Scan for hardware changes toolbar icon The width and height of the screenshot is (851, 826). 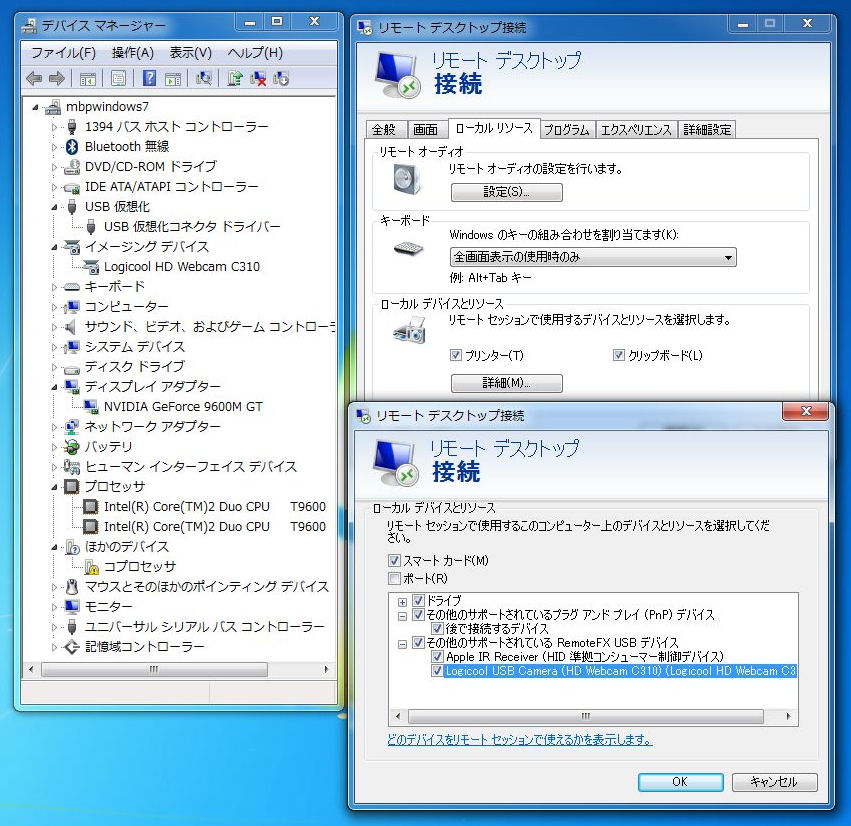tap(204, 79)
